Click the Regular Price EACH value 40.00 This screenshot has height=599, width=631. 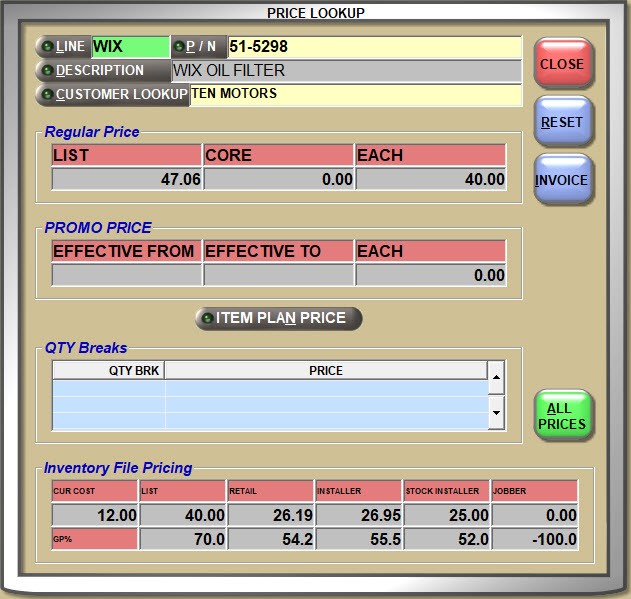point(431,179)
